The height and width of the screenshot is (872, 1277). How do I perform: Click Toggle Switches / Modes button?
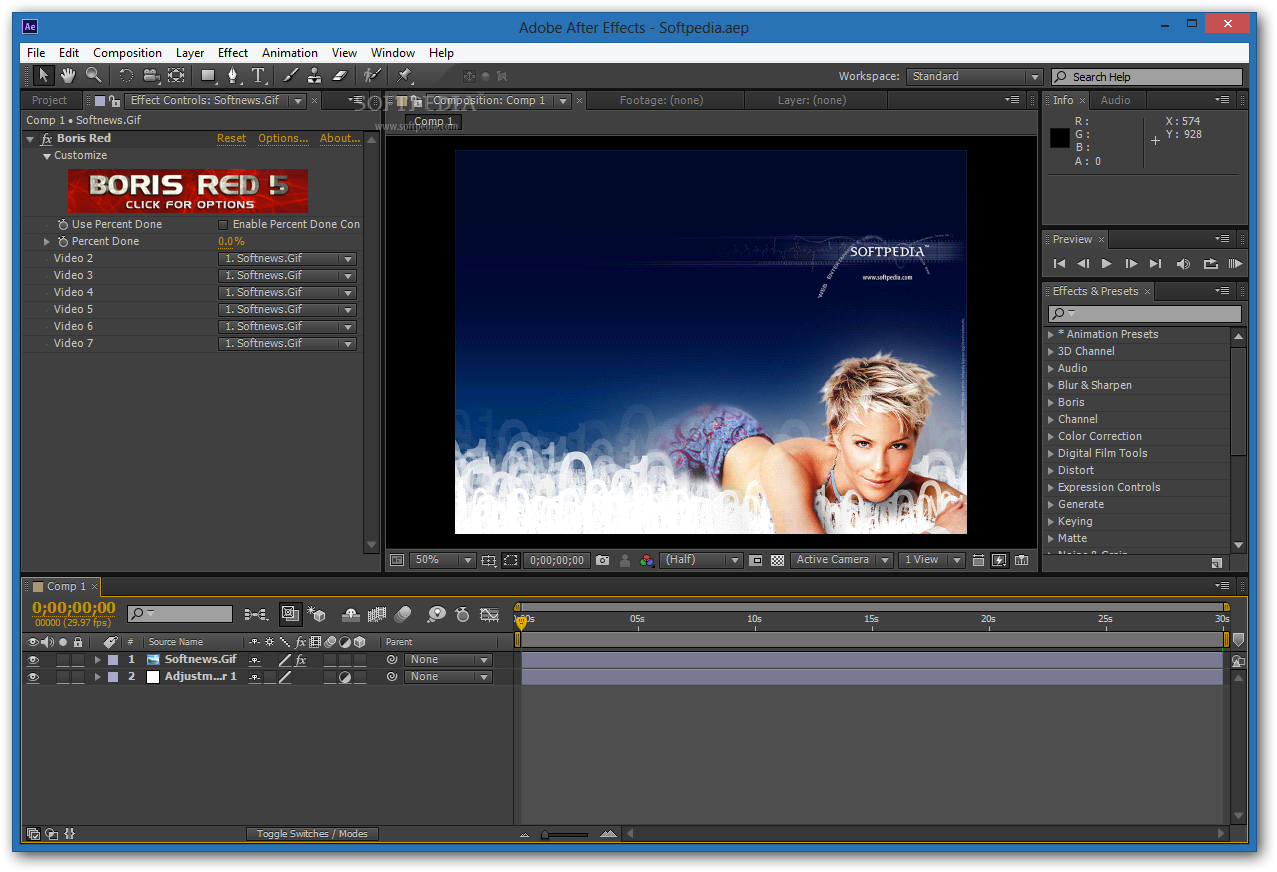click(312, 834)
